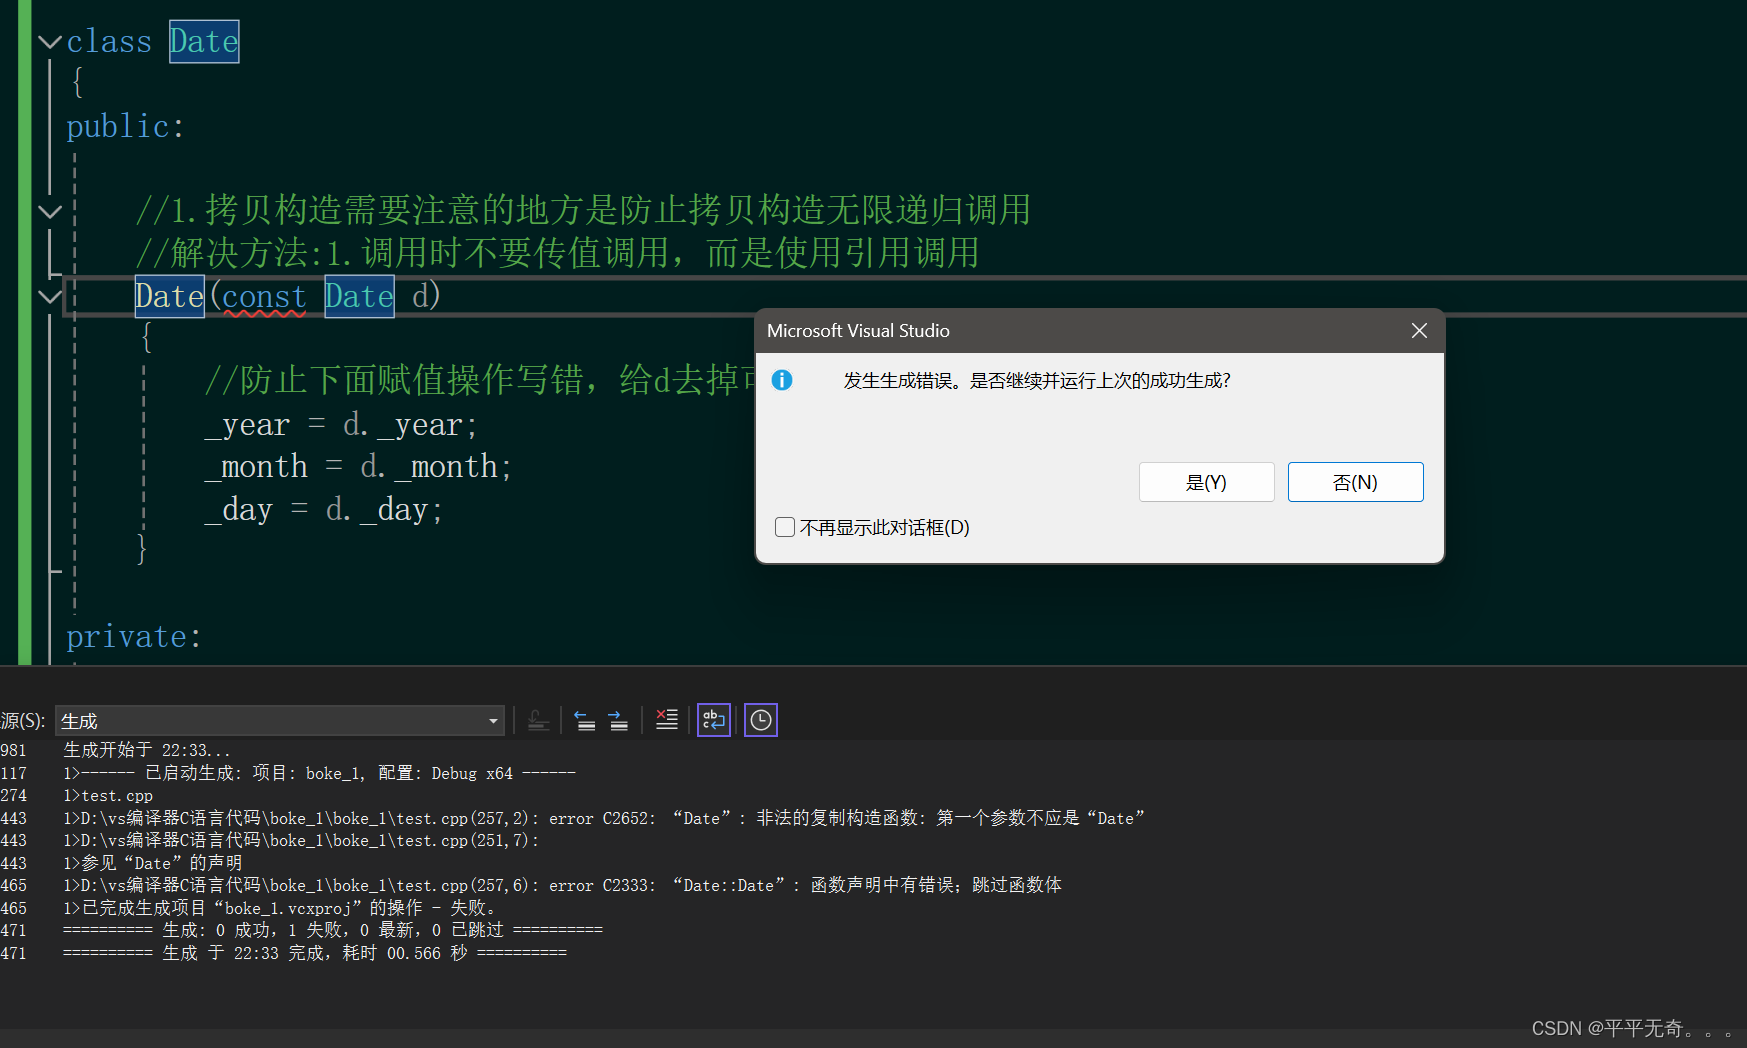This screenshot has width=1747, height=1048.
Task: Close the Microsoft Visual Studio dialog
Action: 1419,331
